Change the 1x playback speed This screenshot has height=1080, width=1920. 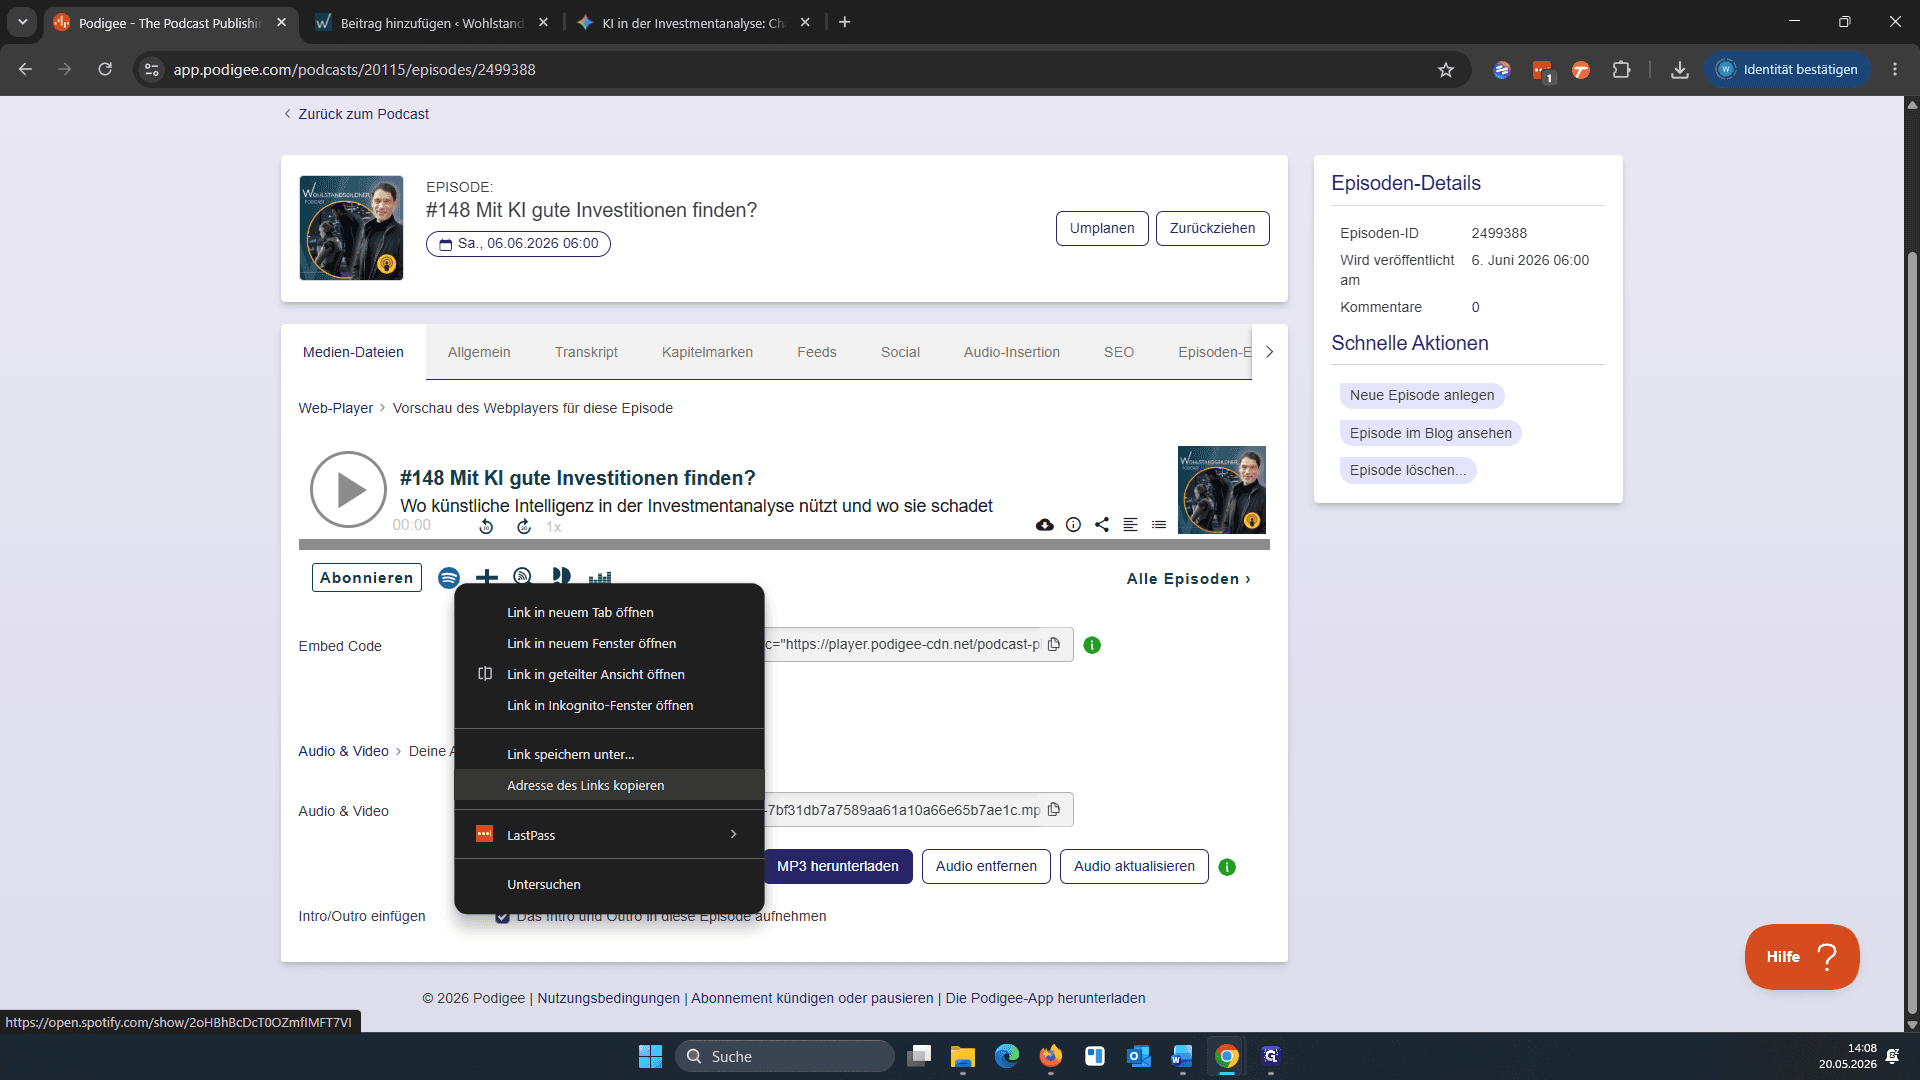554,527
